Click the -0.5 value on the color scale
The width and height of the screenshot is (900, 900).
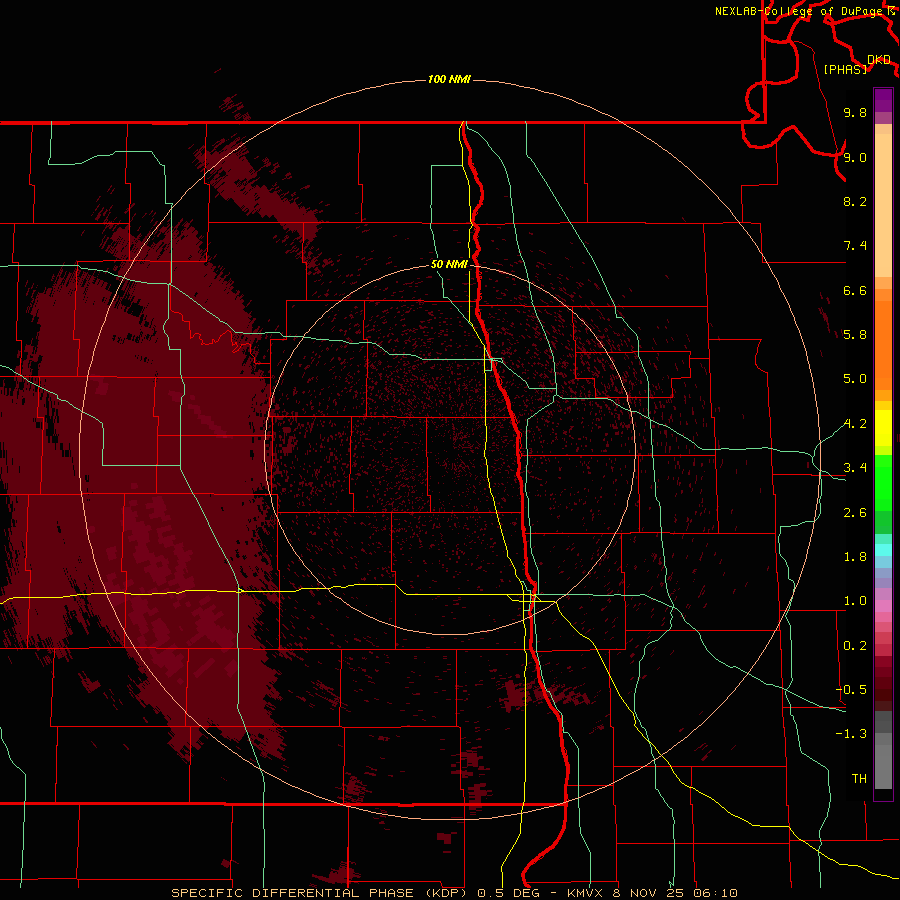[851, 690]
